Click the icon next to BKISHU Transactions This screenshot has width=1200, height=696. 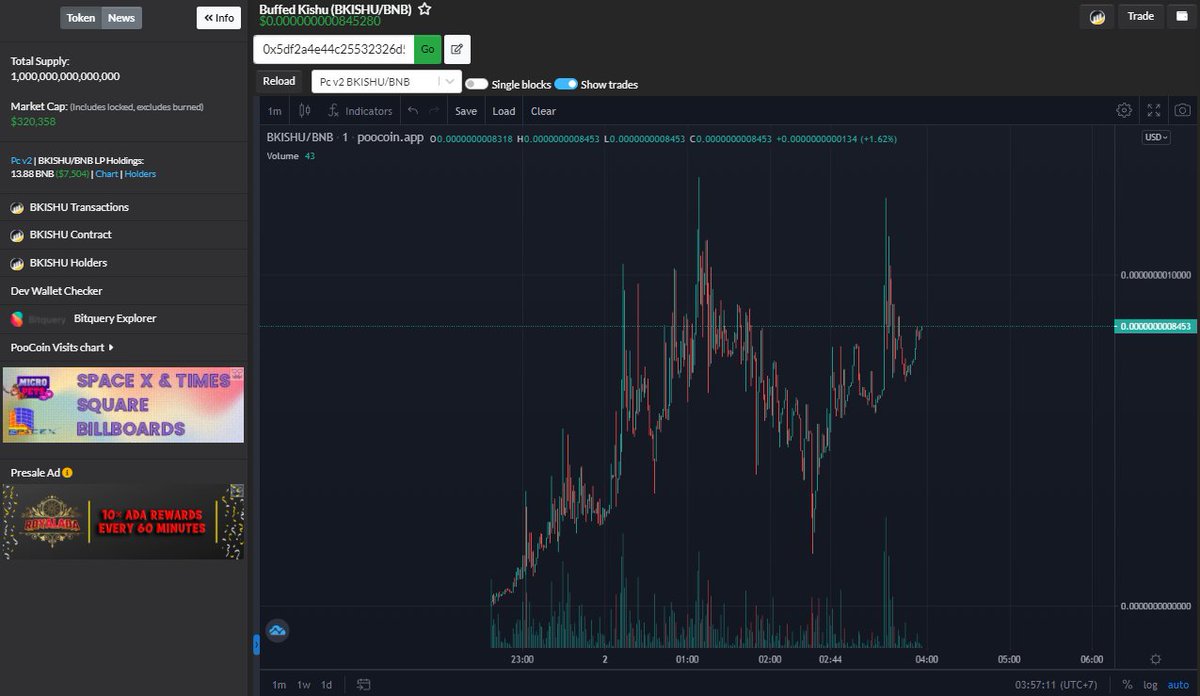click(x=17, y=208)
